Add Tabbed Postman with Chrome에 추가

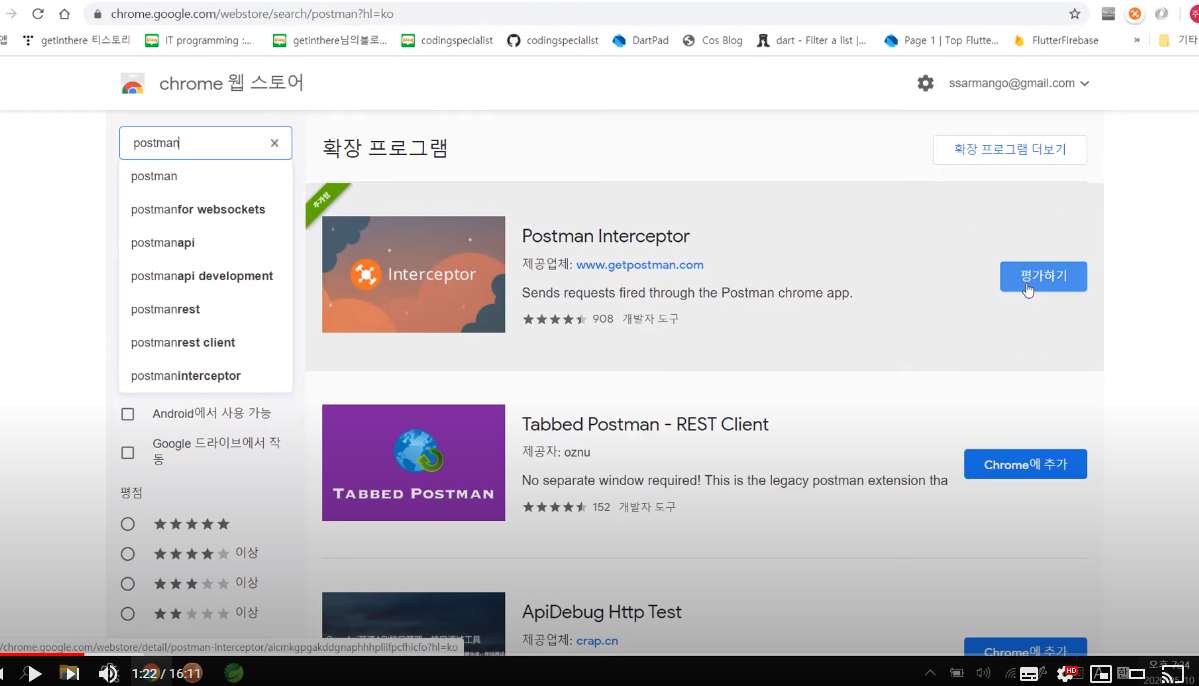coord(1025,464)
